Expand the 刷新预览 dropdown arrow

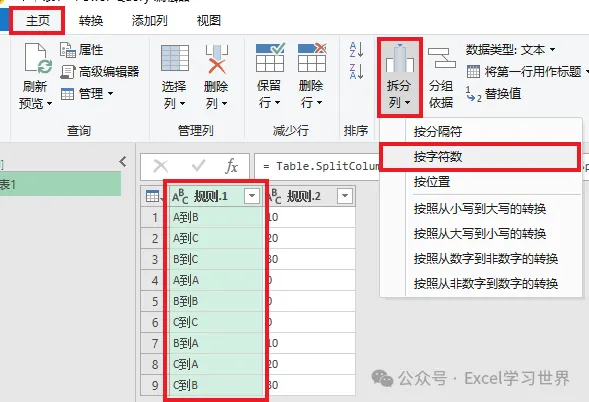(49, 103)
